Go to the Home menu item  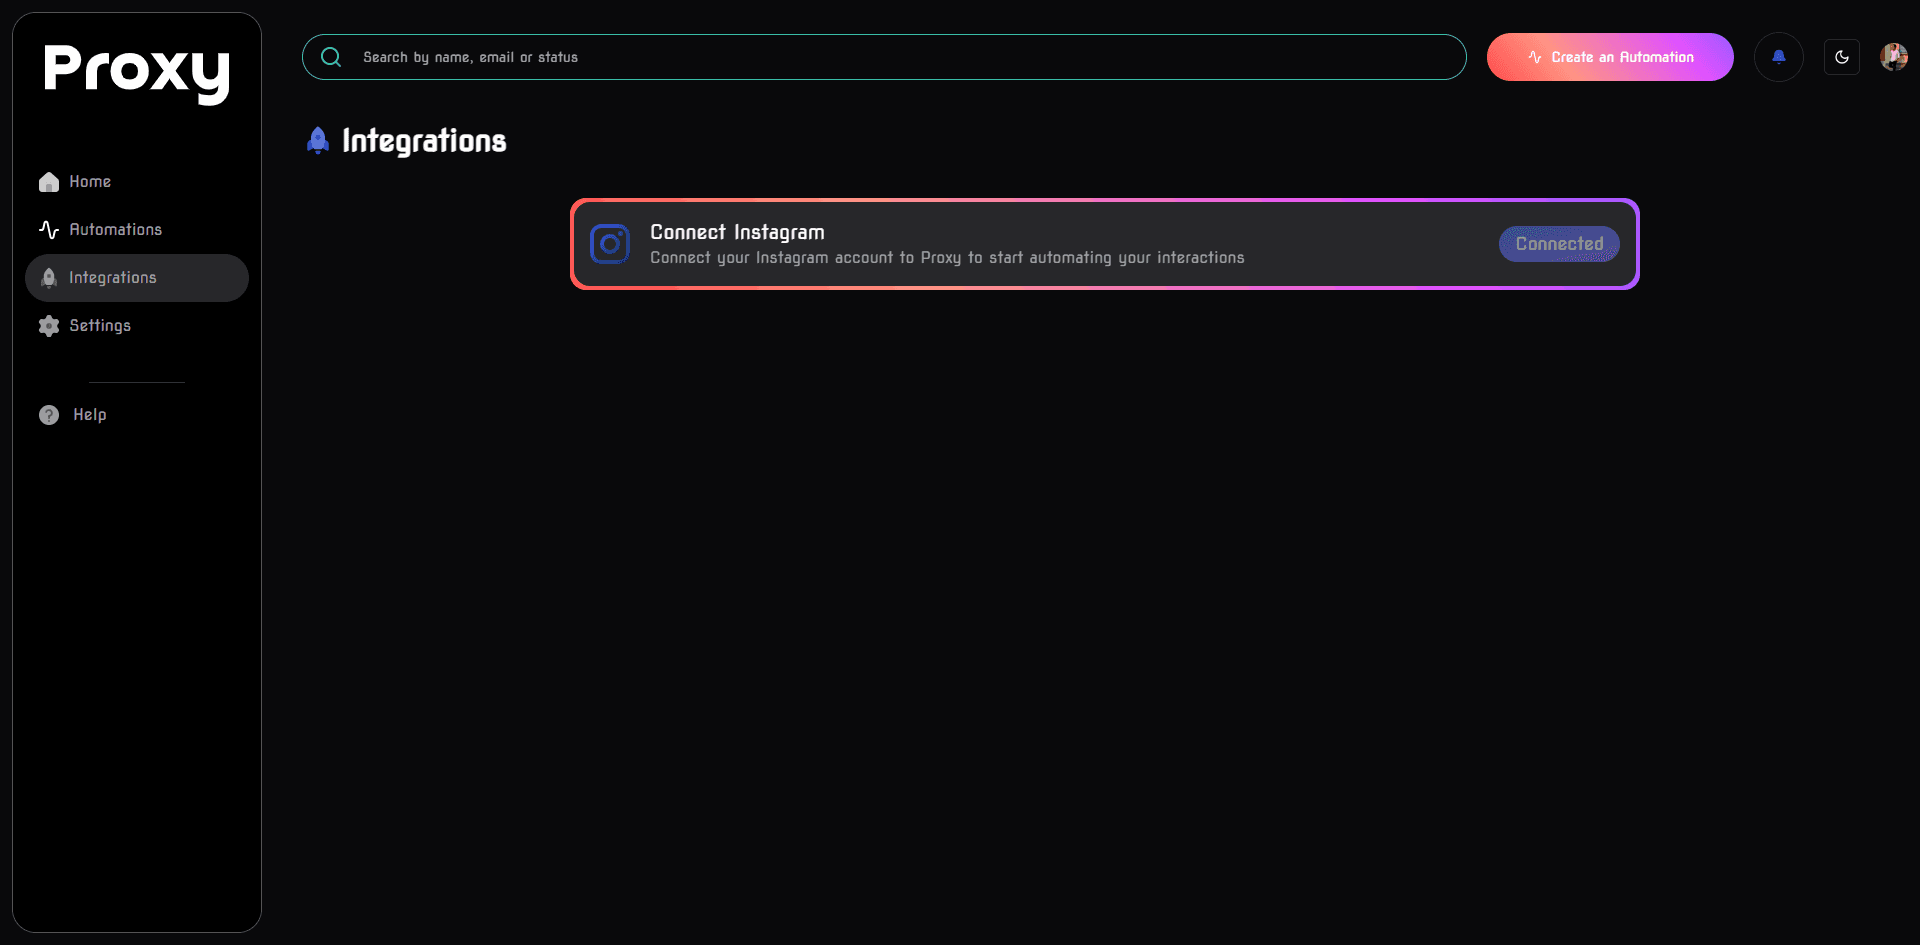[x=90, y=182]
